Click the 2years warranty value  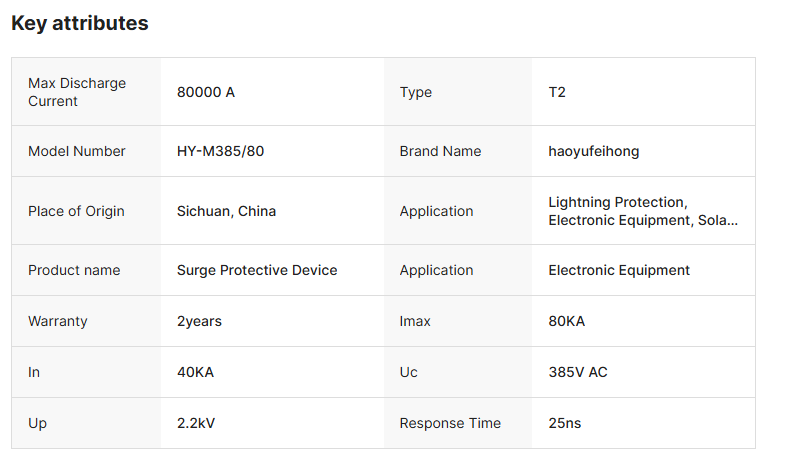pyautogui.click(x=199, y=321)
